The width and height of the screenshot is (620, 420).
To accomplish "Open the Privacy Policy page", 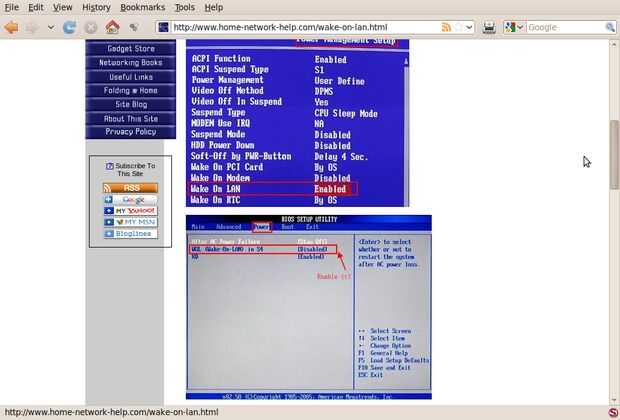I will coord(131,132).
